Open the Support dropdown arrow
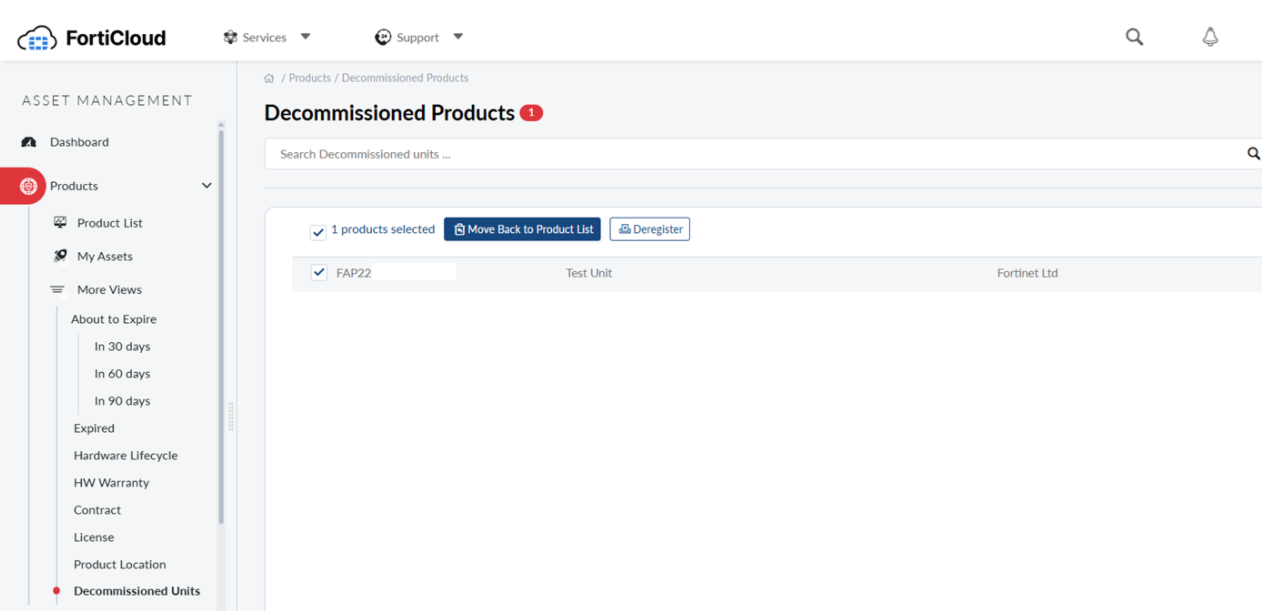 pos(458,37)
